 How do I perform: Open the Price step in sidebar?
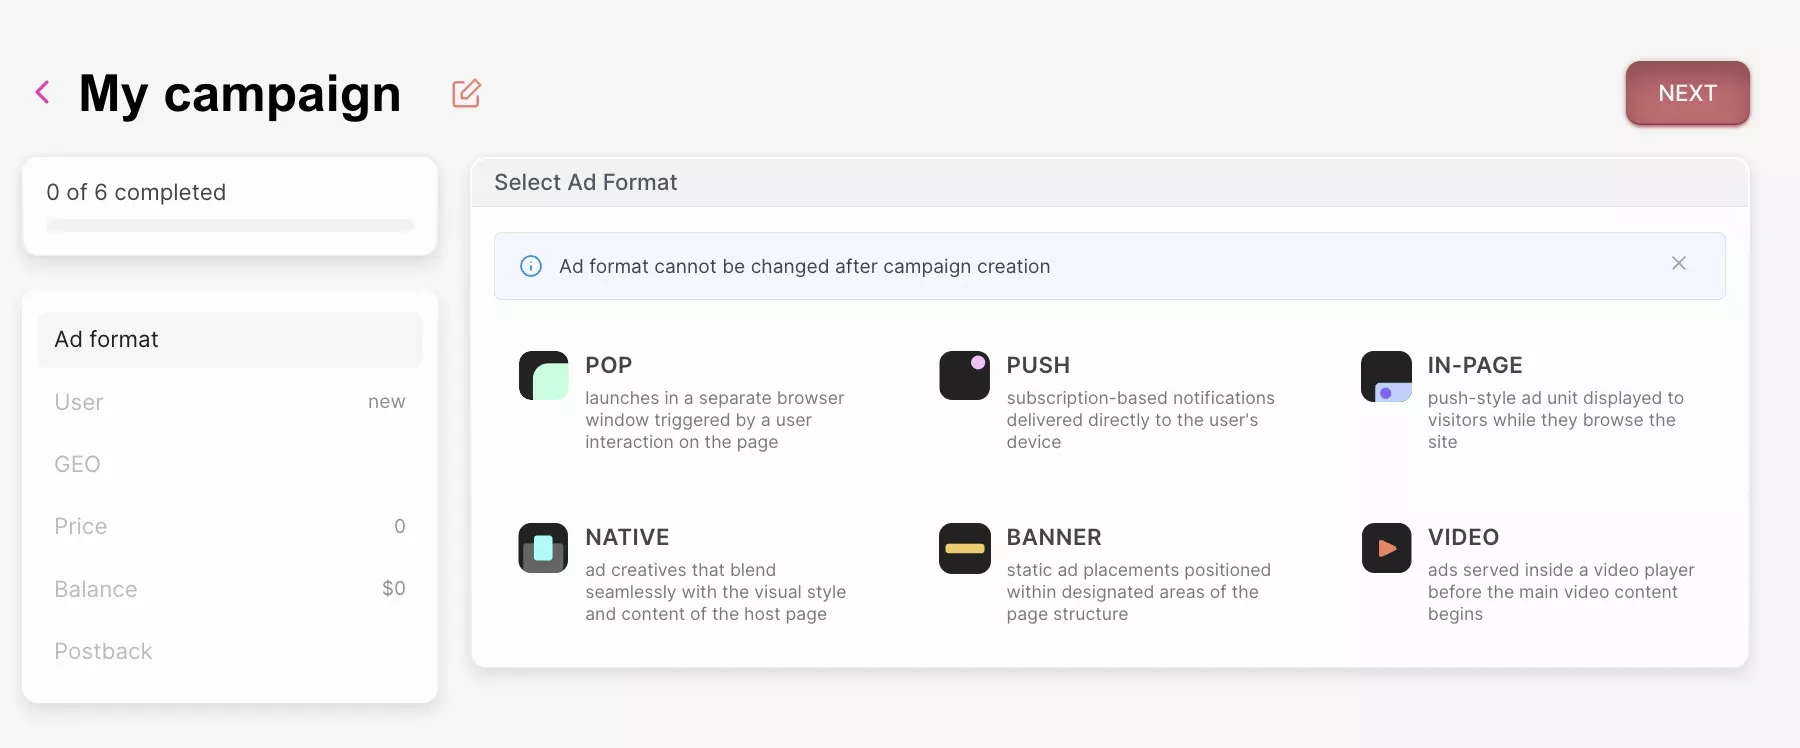click(230, 526)
